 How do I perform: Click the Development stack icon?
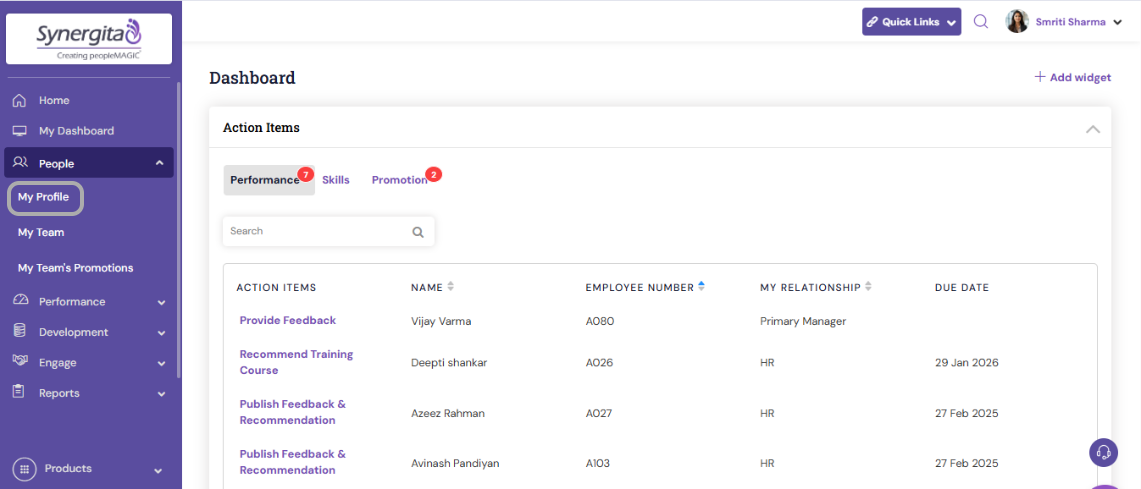pyautogui.click(x=20, y=331)
